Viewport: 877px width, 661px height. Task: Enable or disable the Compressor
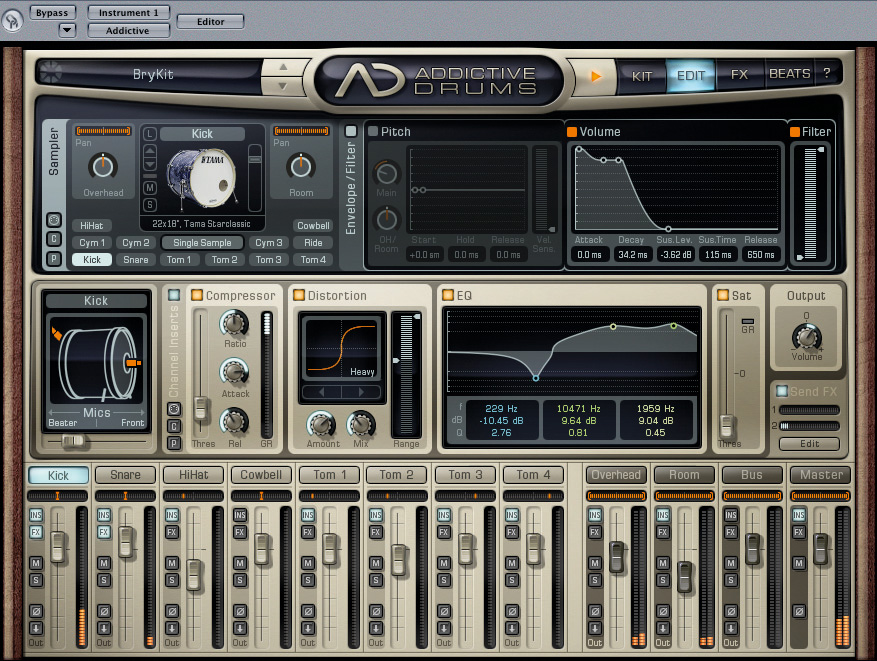pyautogui.click(x=197, y=295)
